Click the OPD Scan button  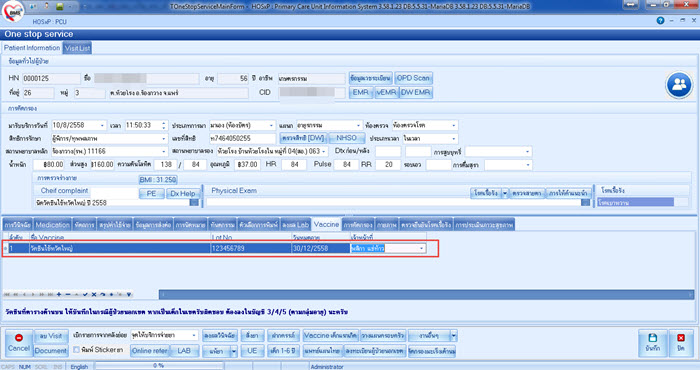(413, 78)
